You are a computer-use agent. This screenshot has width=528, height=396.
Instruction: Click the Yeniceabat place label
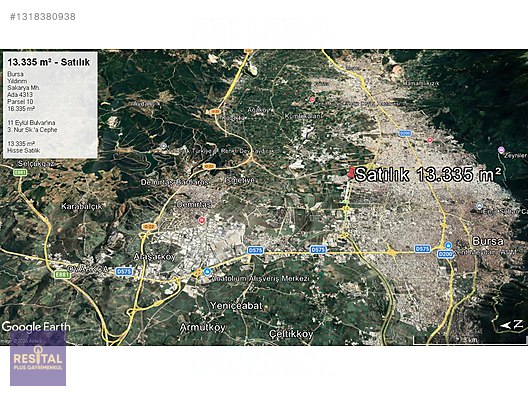236,306
